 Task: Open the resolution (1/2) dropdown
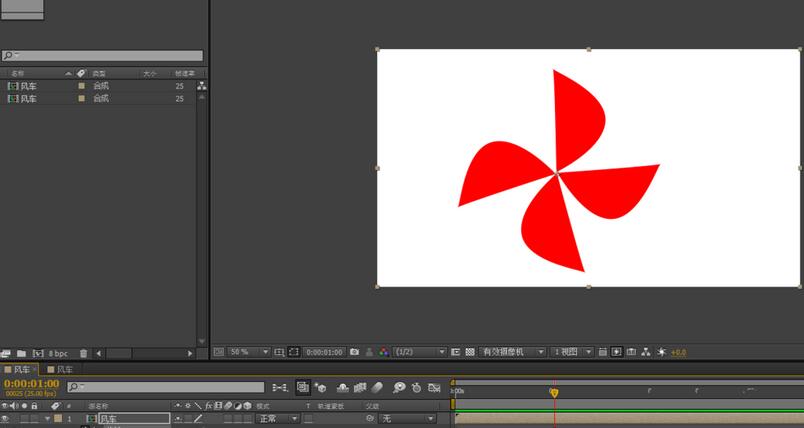tap(420, 352)
